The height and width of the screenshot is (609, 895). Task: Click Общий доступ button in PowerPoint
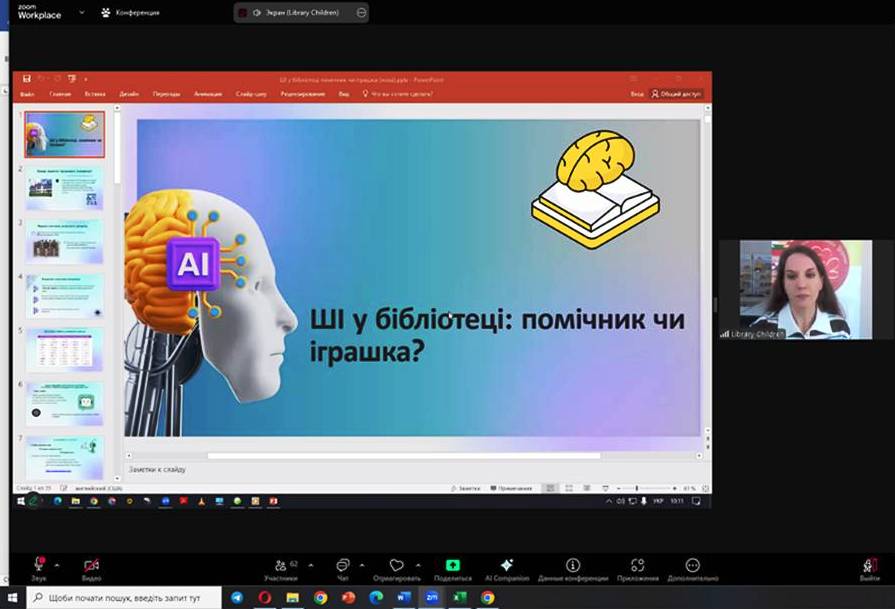(x=678, y=94)
